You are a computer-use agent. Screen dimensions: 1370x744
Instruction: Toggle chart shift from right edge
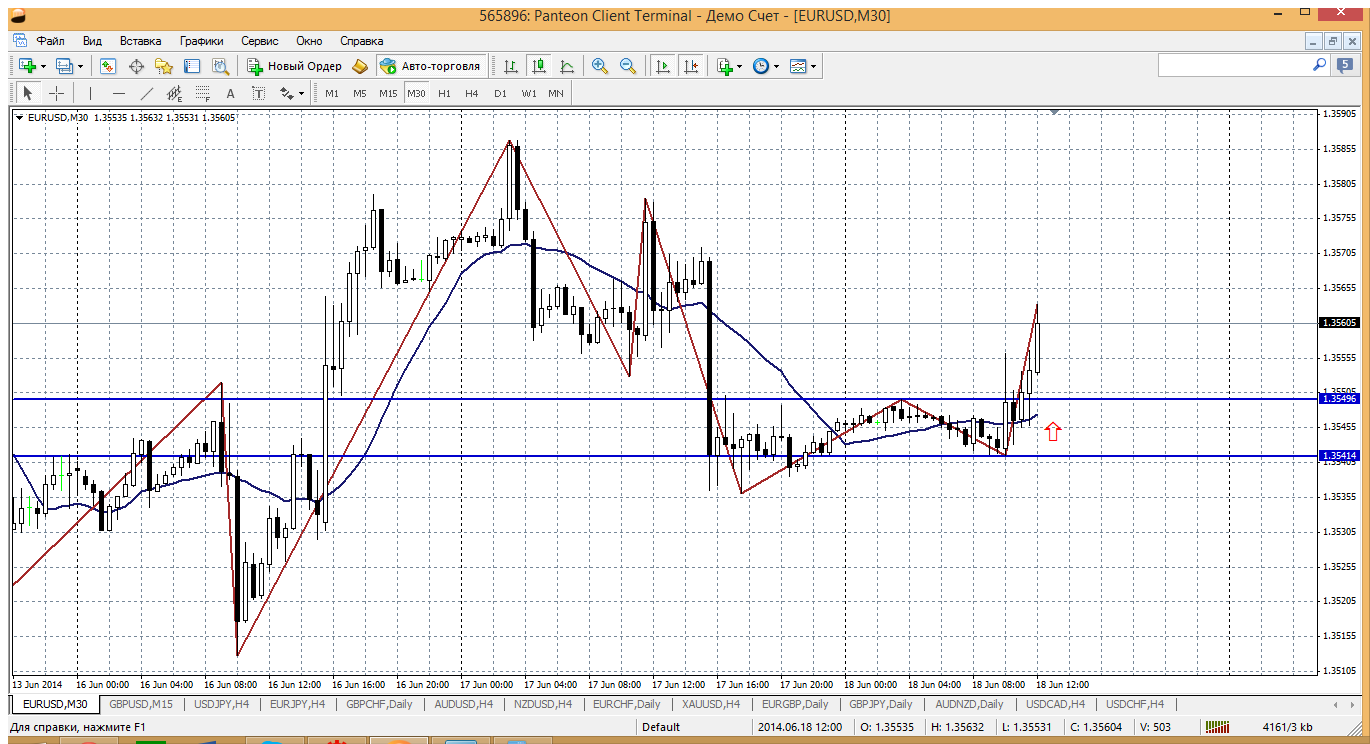[x=690, y=66]
